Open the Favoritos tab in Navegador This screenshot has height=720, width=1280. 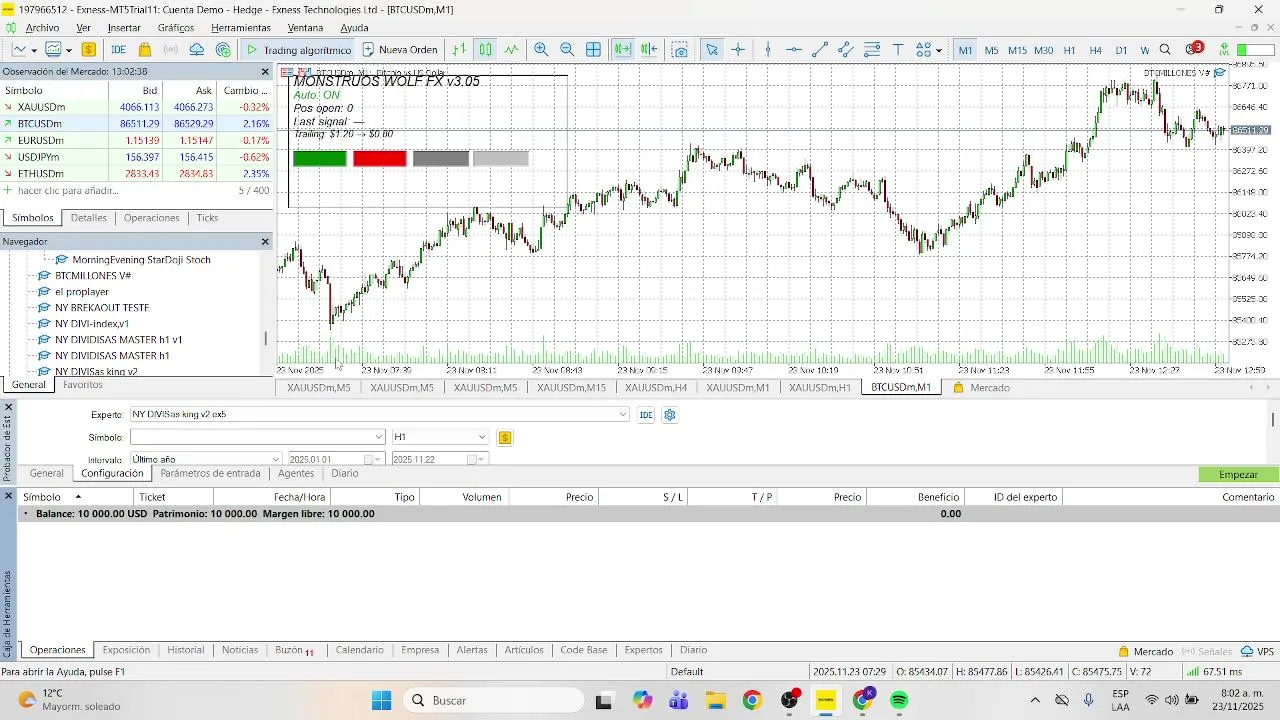[82, 384]
